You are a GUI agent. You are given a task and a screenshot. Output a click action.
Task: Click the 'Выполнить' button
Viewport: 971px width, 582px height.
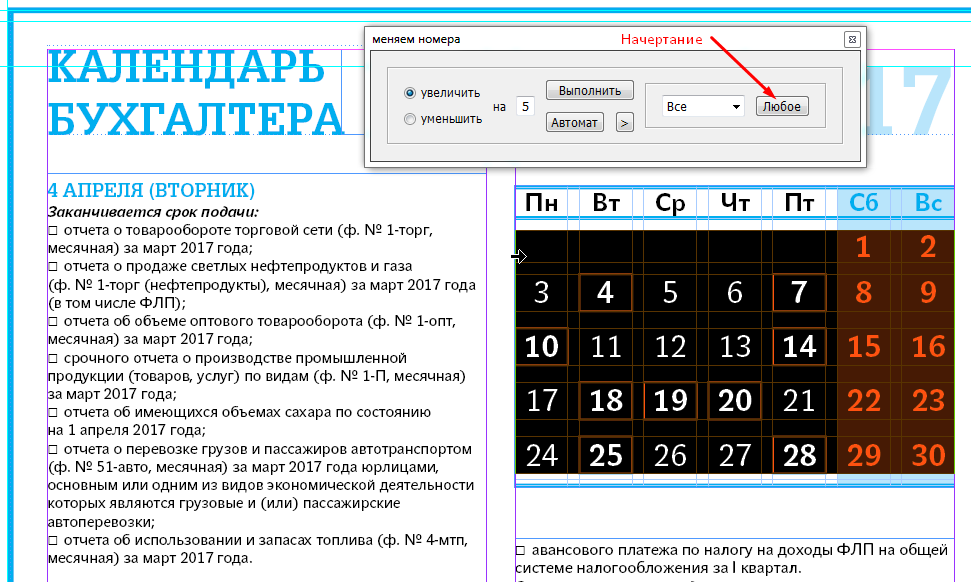click(x=590, y=90)
